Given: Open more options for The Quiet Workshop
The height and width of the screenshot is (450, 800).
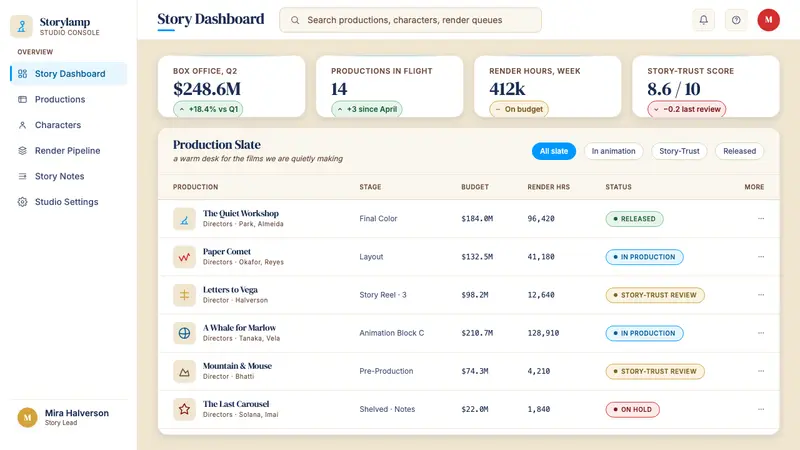Looking at the screenshot, I should (761, 218).
